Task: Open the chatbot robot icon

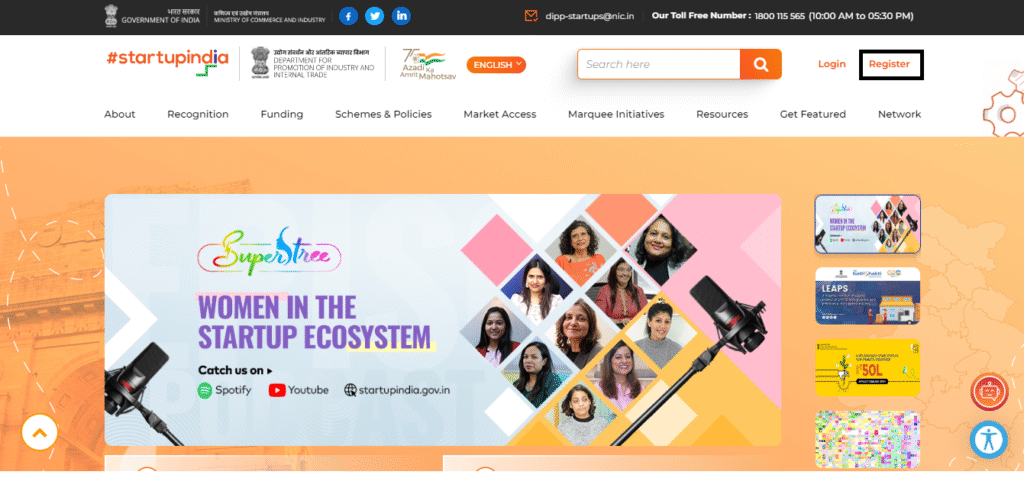Action: click(989, 391)
